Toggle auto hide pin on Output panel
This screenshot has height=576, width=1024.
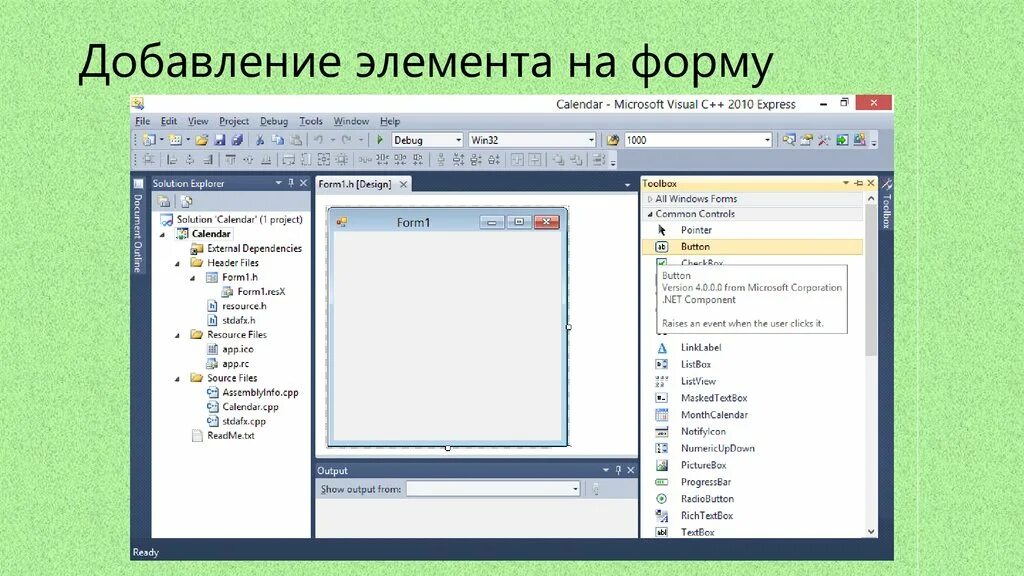pyautogui.click(x=618, y=470)
